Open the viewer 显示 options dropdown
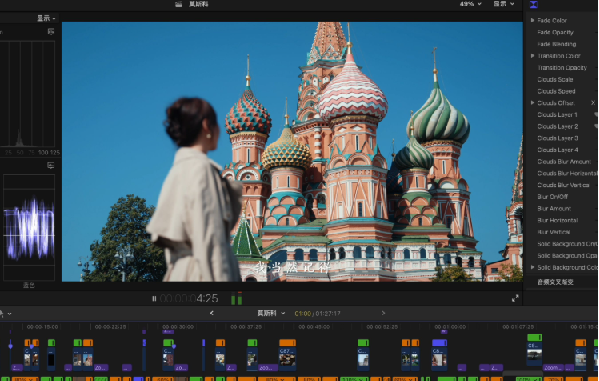Image resolution: width=599 pixels, height=381 pixels. tap(504, 4)
